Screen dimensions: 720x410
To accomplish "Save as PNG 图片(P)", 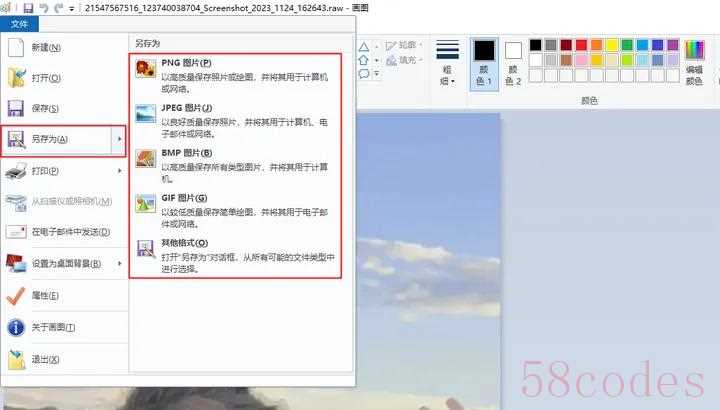I will pyautogui.click(x=235, y=76).
